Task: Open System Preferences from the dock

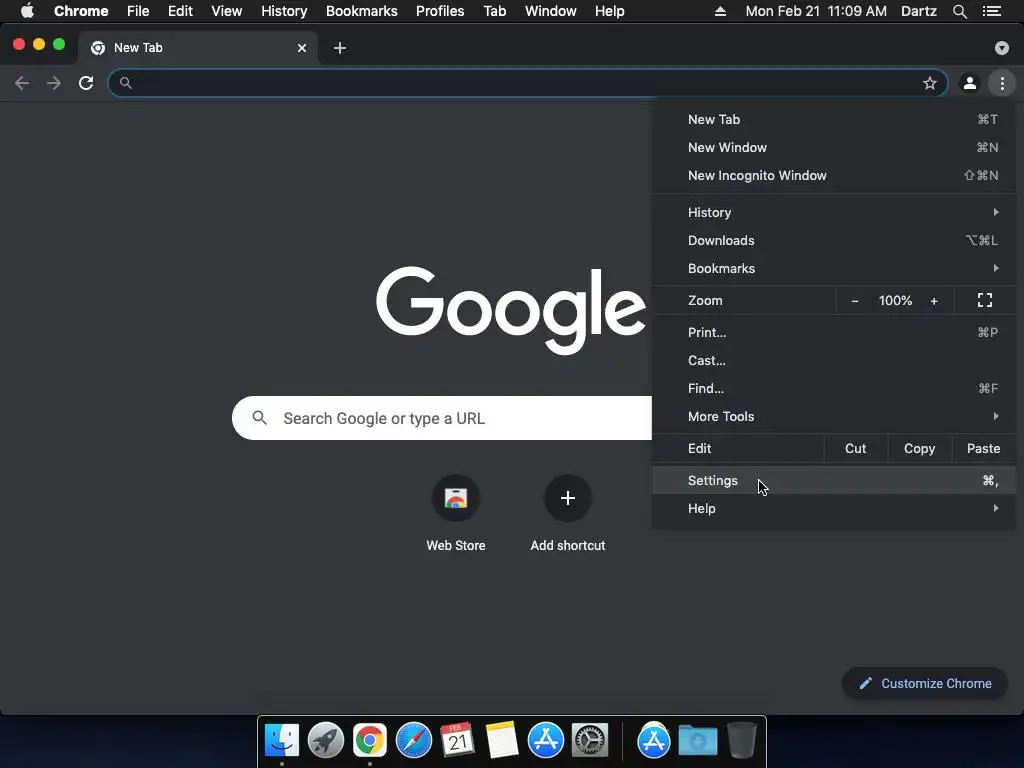Action: 590,741
